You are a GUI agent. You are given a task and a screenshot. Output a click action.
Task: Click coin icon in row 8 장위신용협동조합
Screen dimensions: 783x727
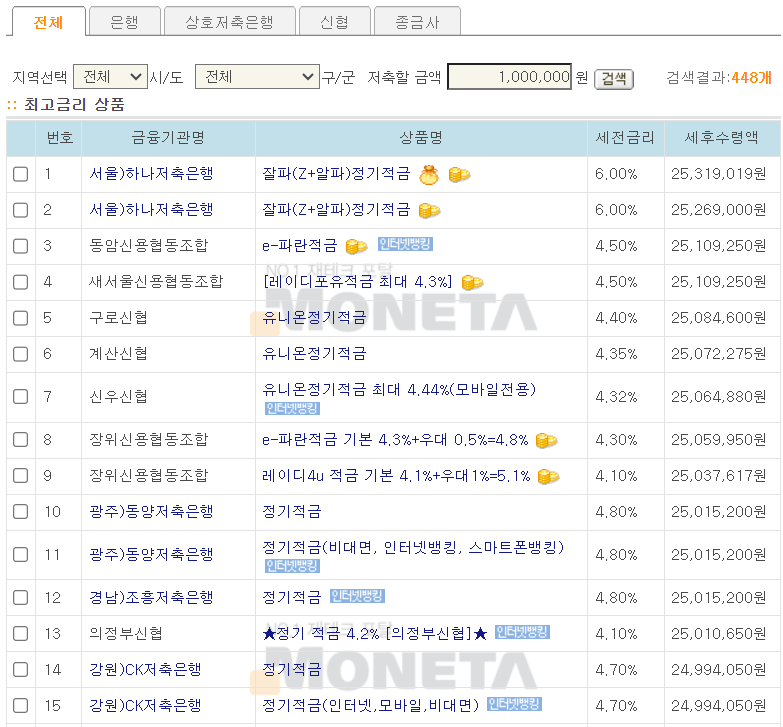[x=546, y=441]
